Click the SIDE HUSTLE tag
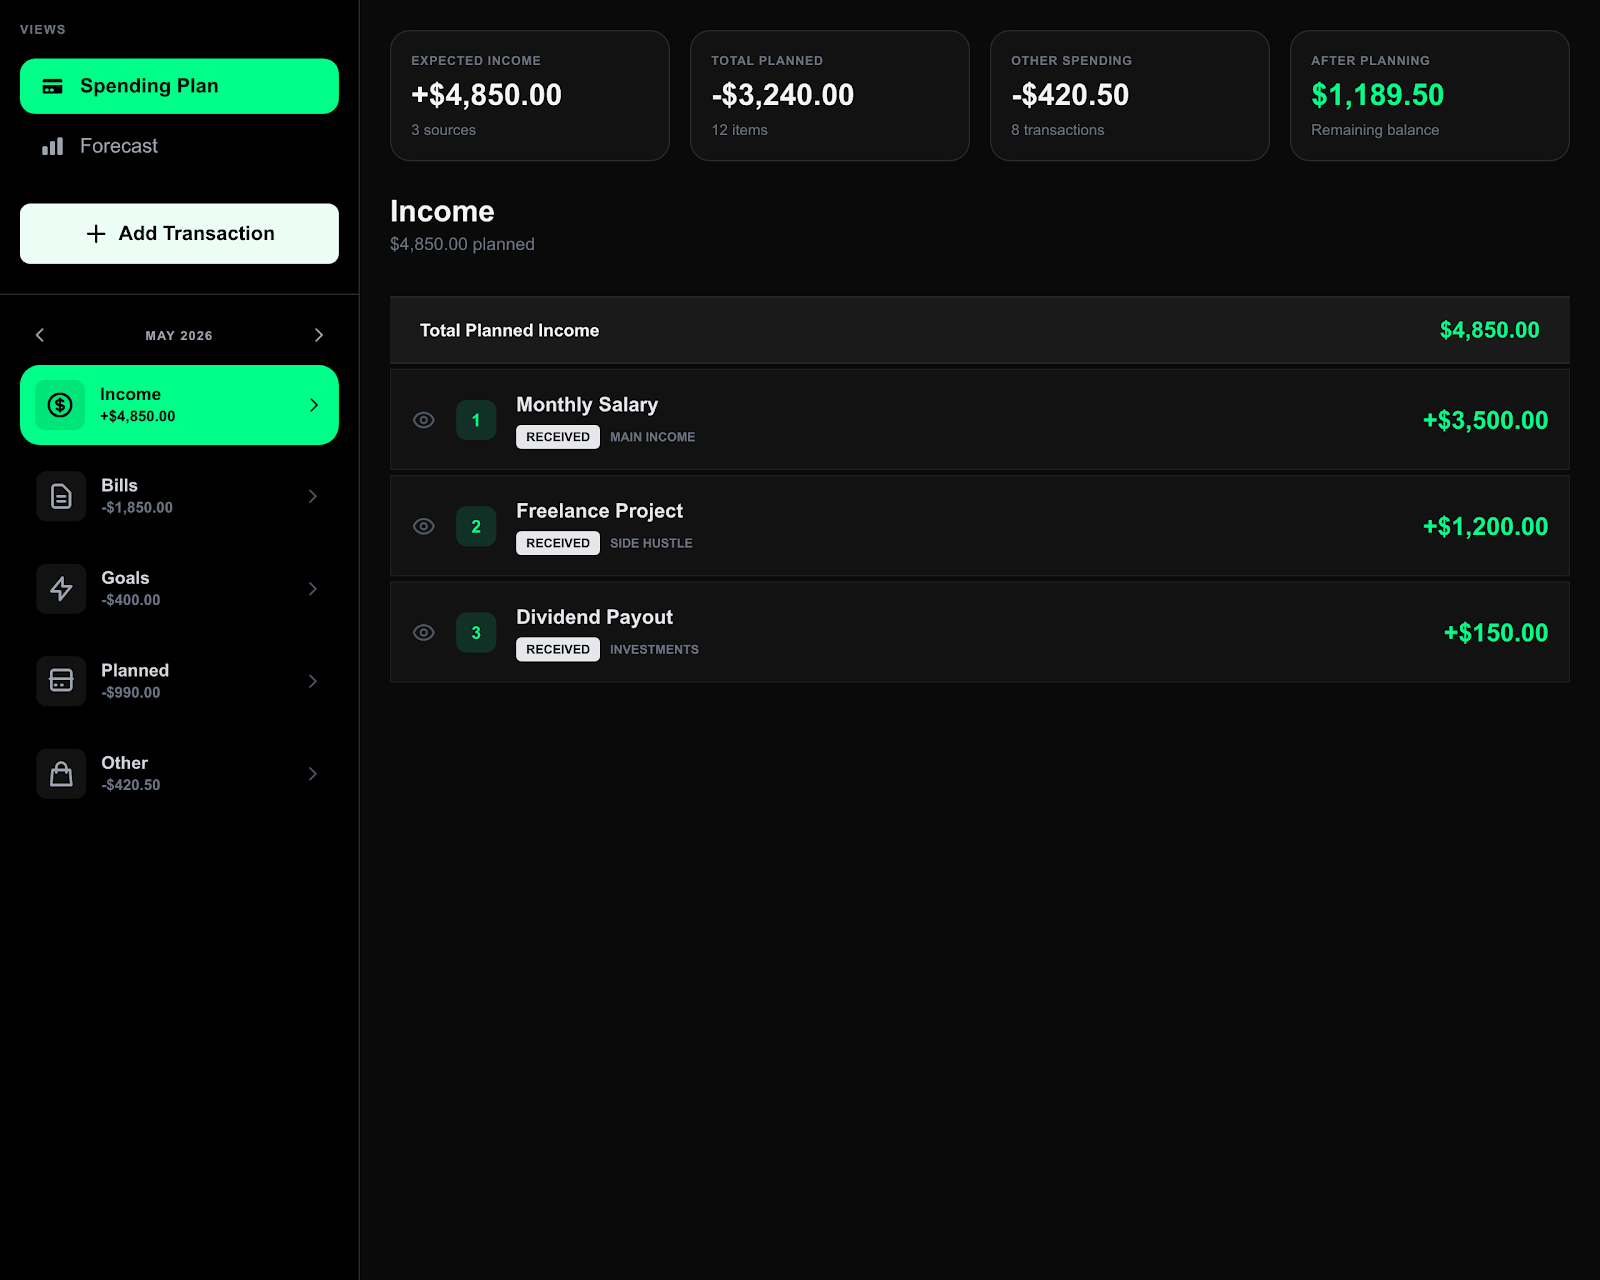This screenshot has height=1280, width=1600. click(x=651, y=543)
